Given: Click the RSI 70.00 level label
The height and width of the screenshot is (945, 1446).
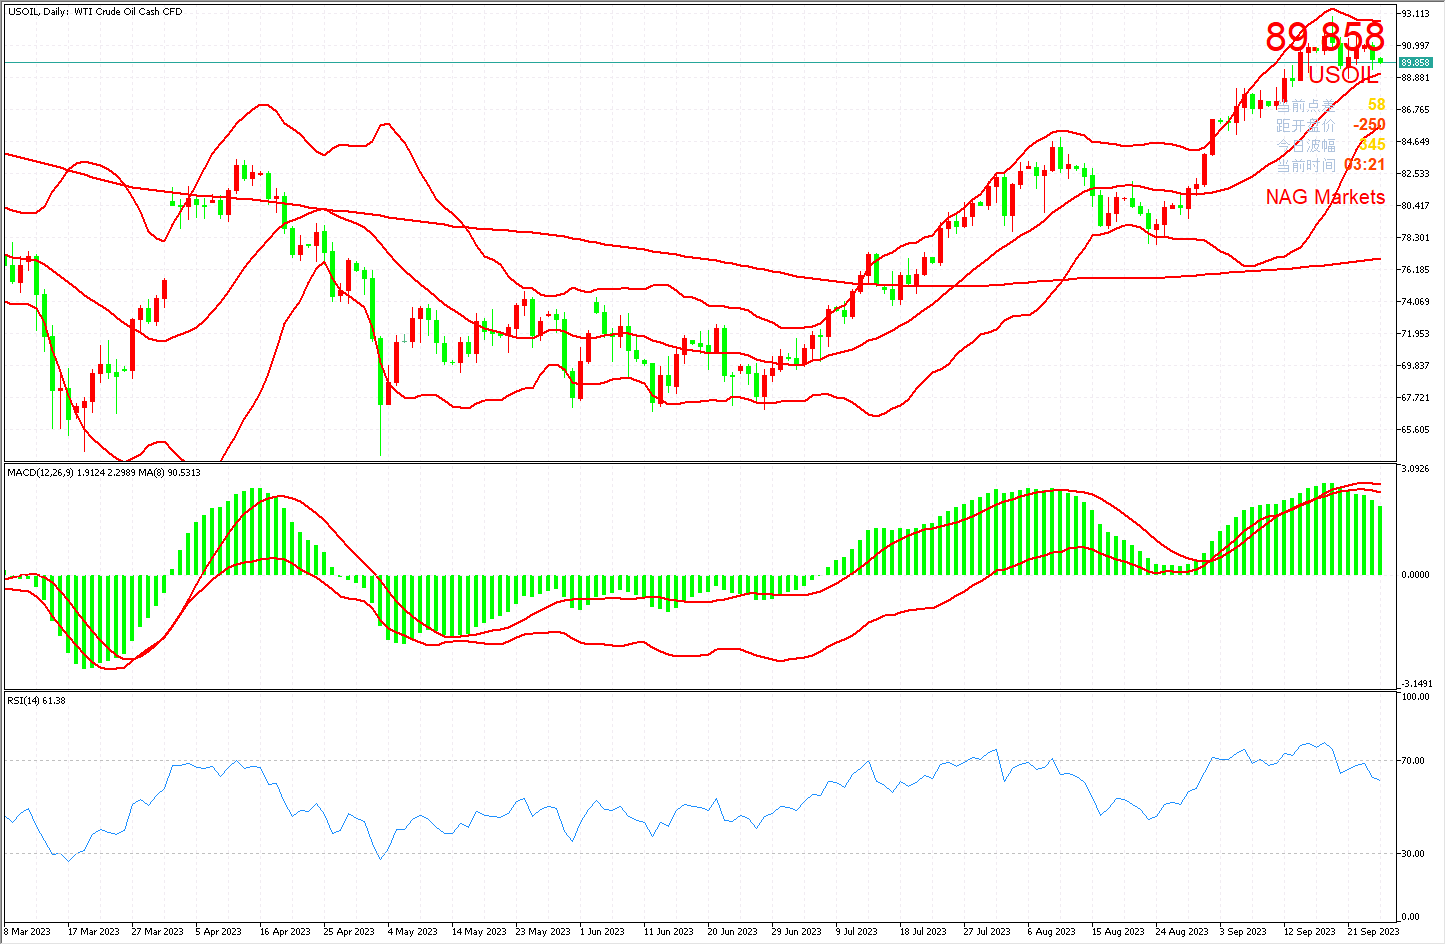Looking at the screenshot, I should (x=1413, y=761).
